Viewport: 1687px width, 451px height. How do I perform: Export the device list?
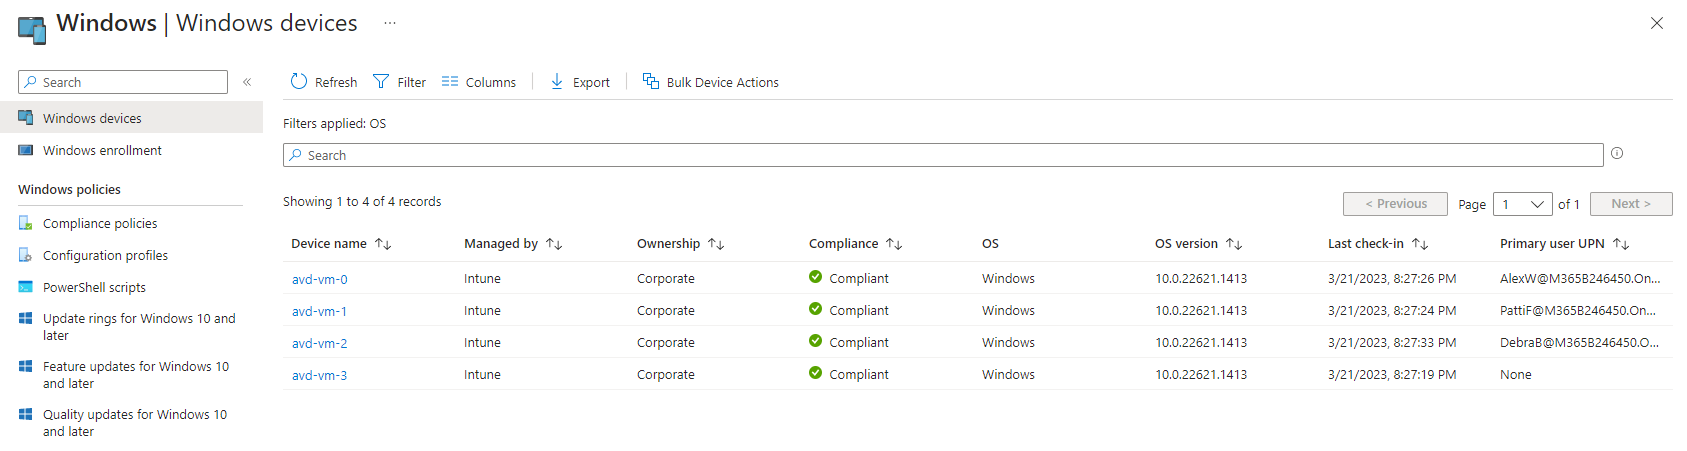[580, 82]
